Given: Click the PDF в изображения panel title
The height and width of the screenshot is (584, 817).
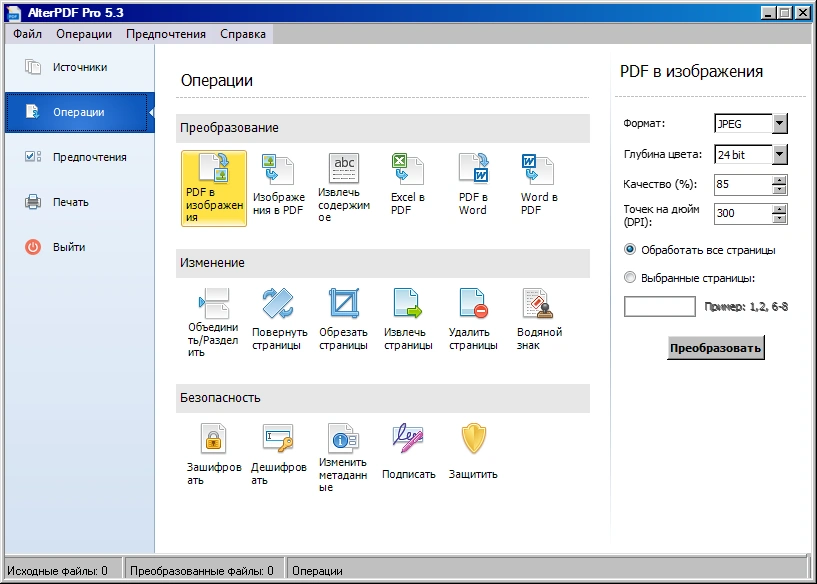Looking at the screenshot, I should click(691, 71).
